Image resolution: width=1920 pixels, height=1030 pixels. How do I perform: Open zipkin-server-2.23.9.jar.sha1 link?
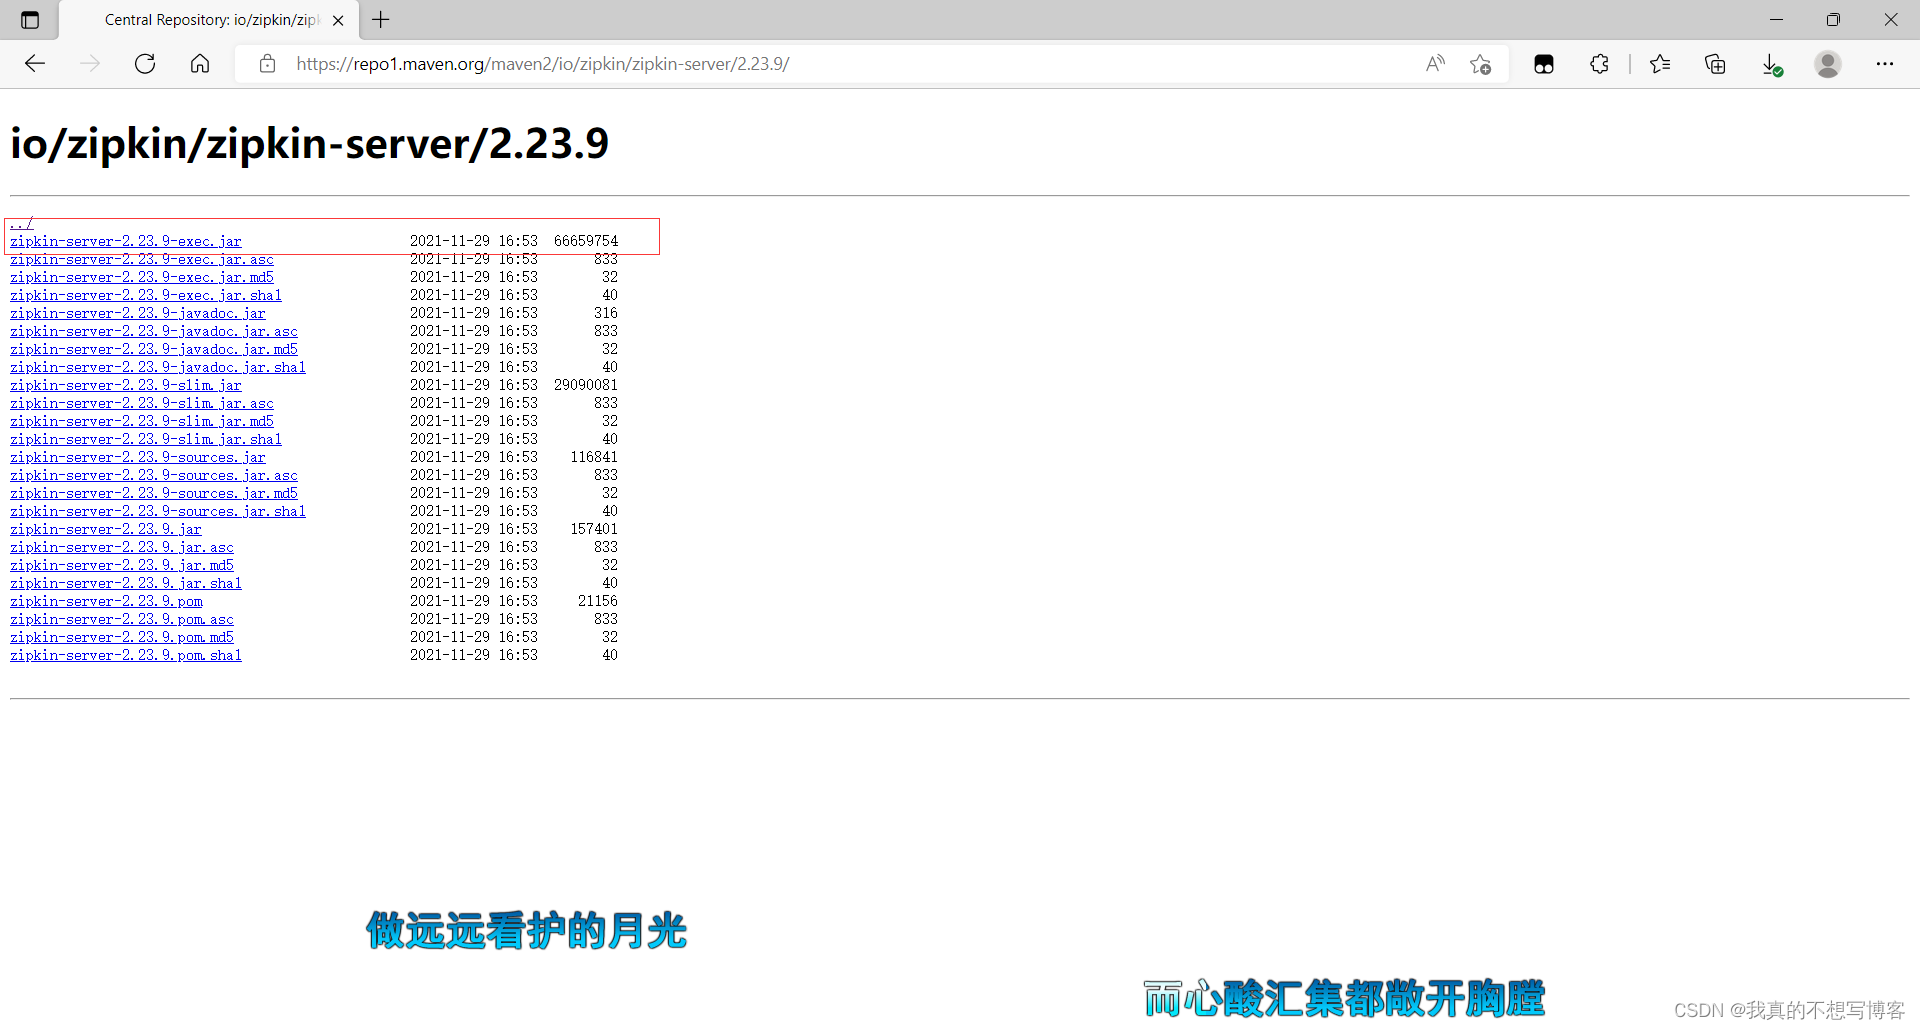click(126, 583)
